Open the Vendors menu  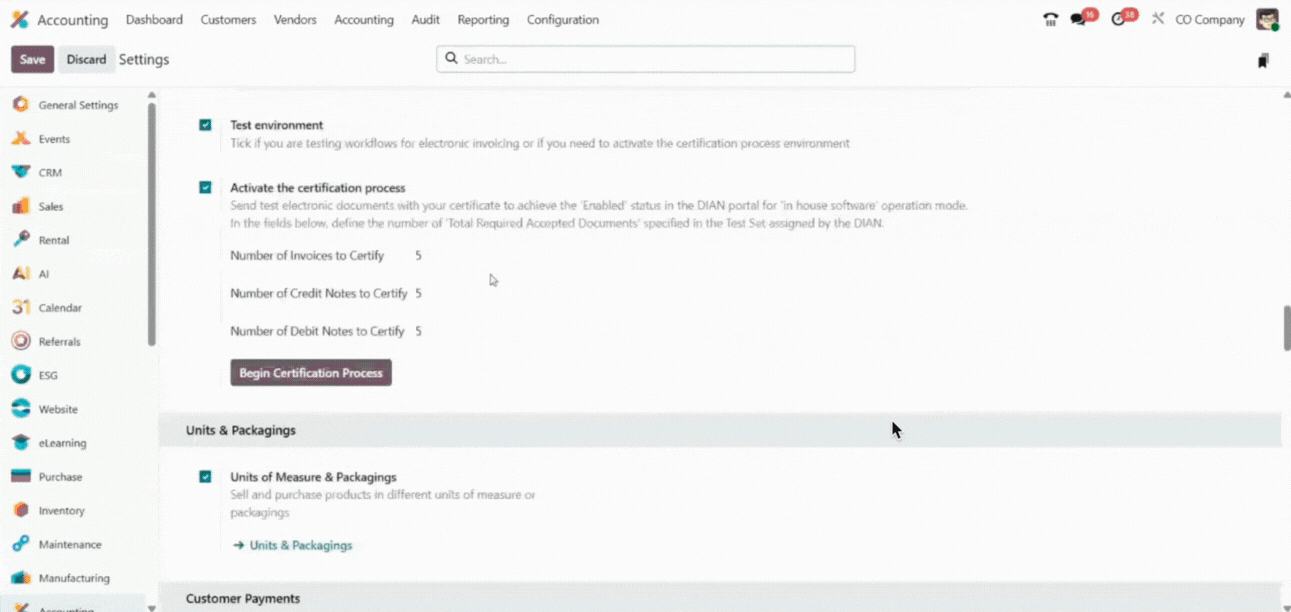pyautogui.click(x=295, y=20)
